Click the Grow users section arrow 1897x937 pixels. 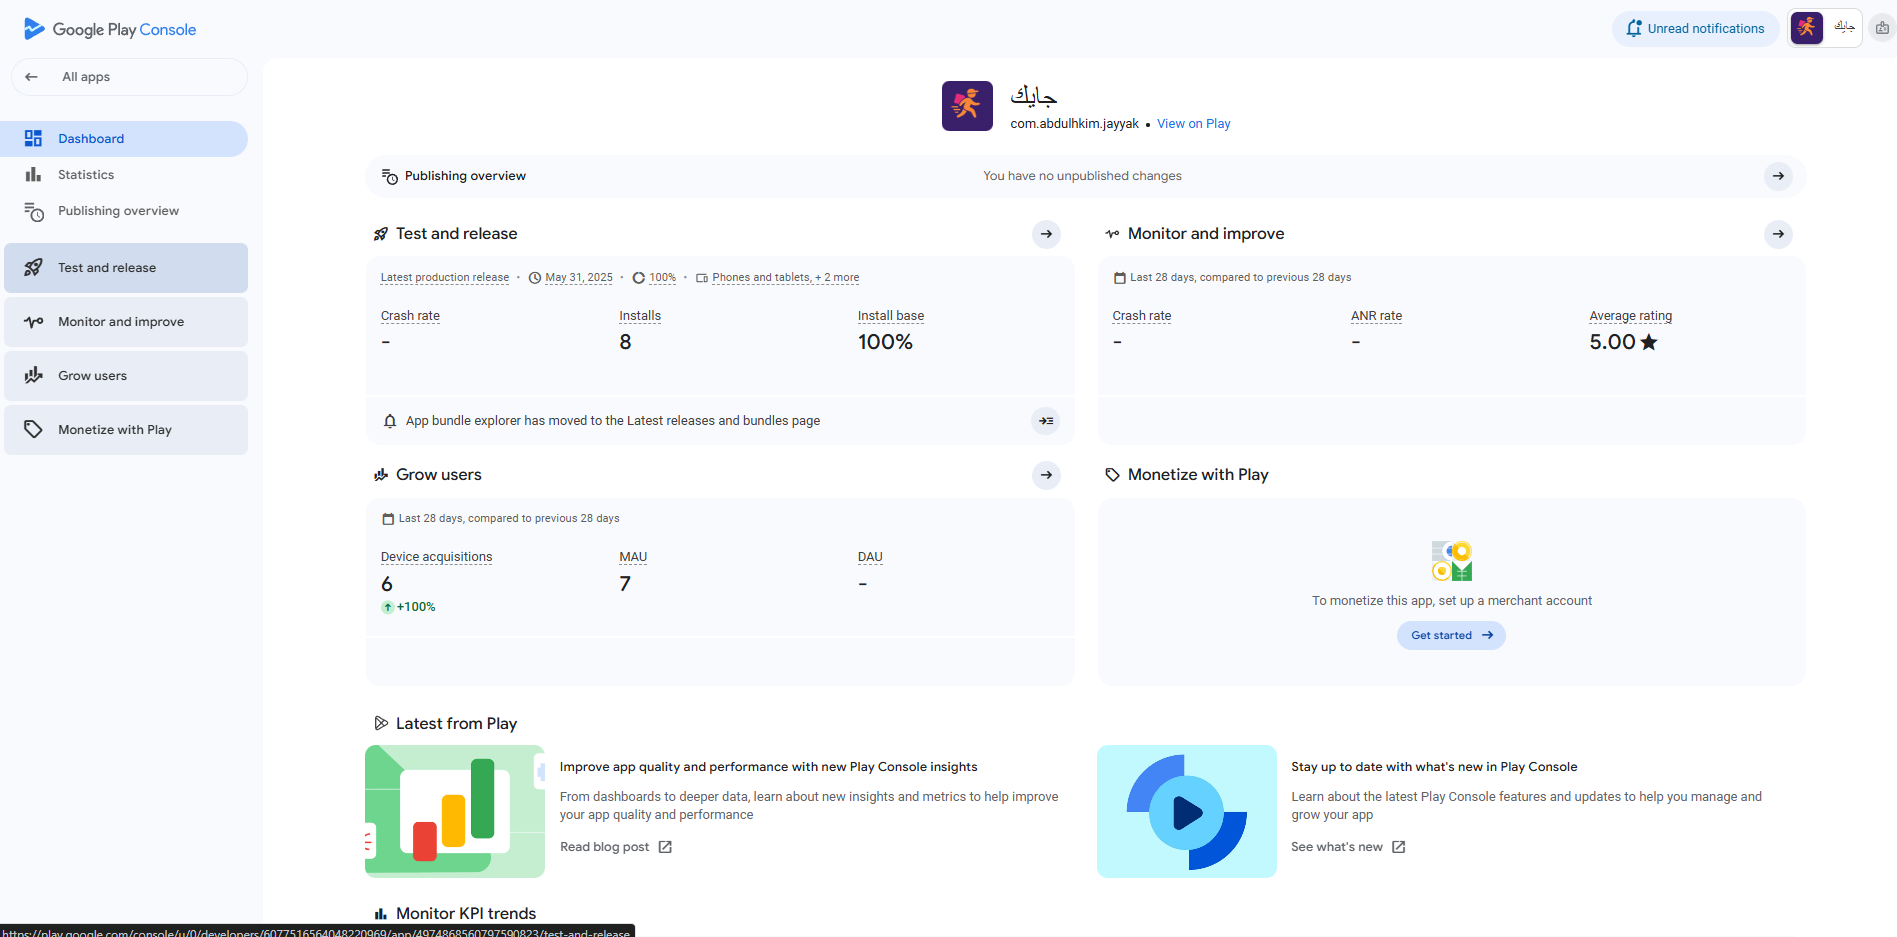pos(1046,475)
